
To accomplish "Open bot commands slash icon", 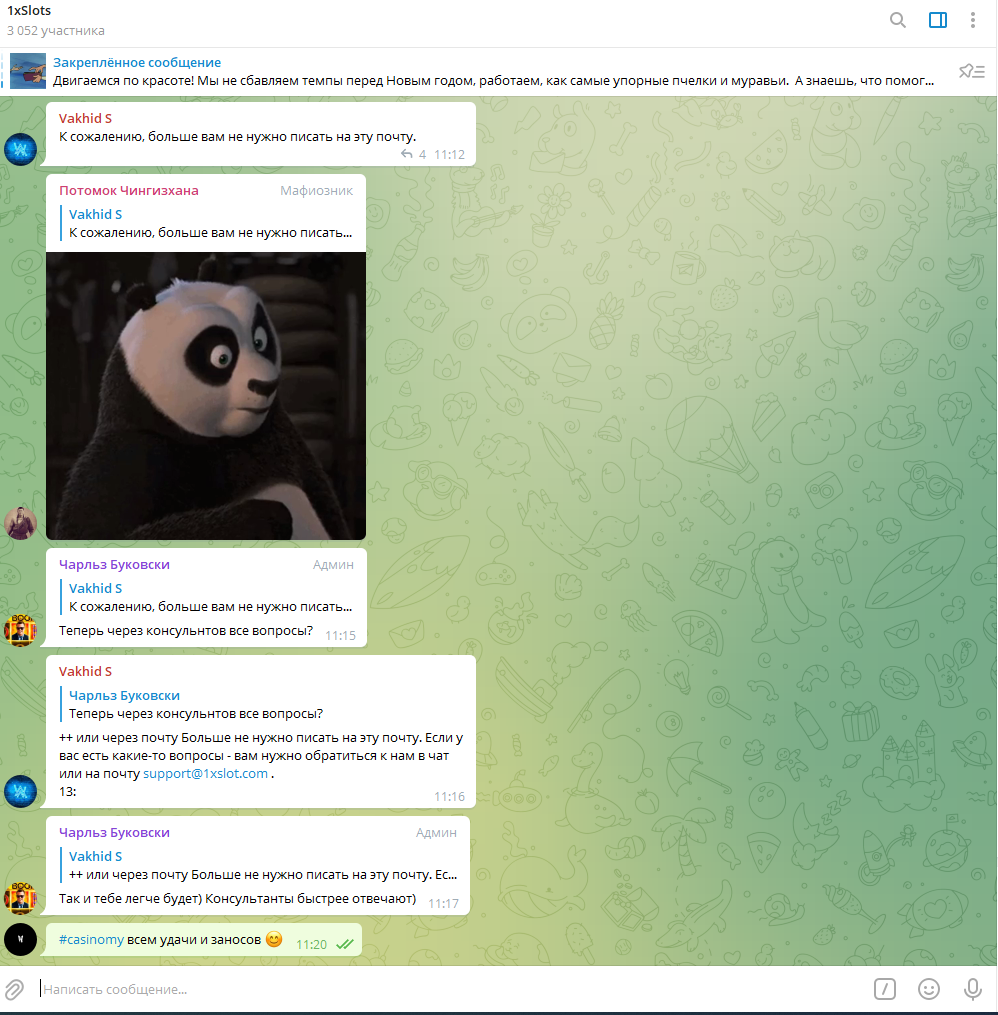I will 885,989.
